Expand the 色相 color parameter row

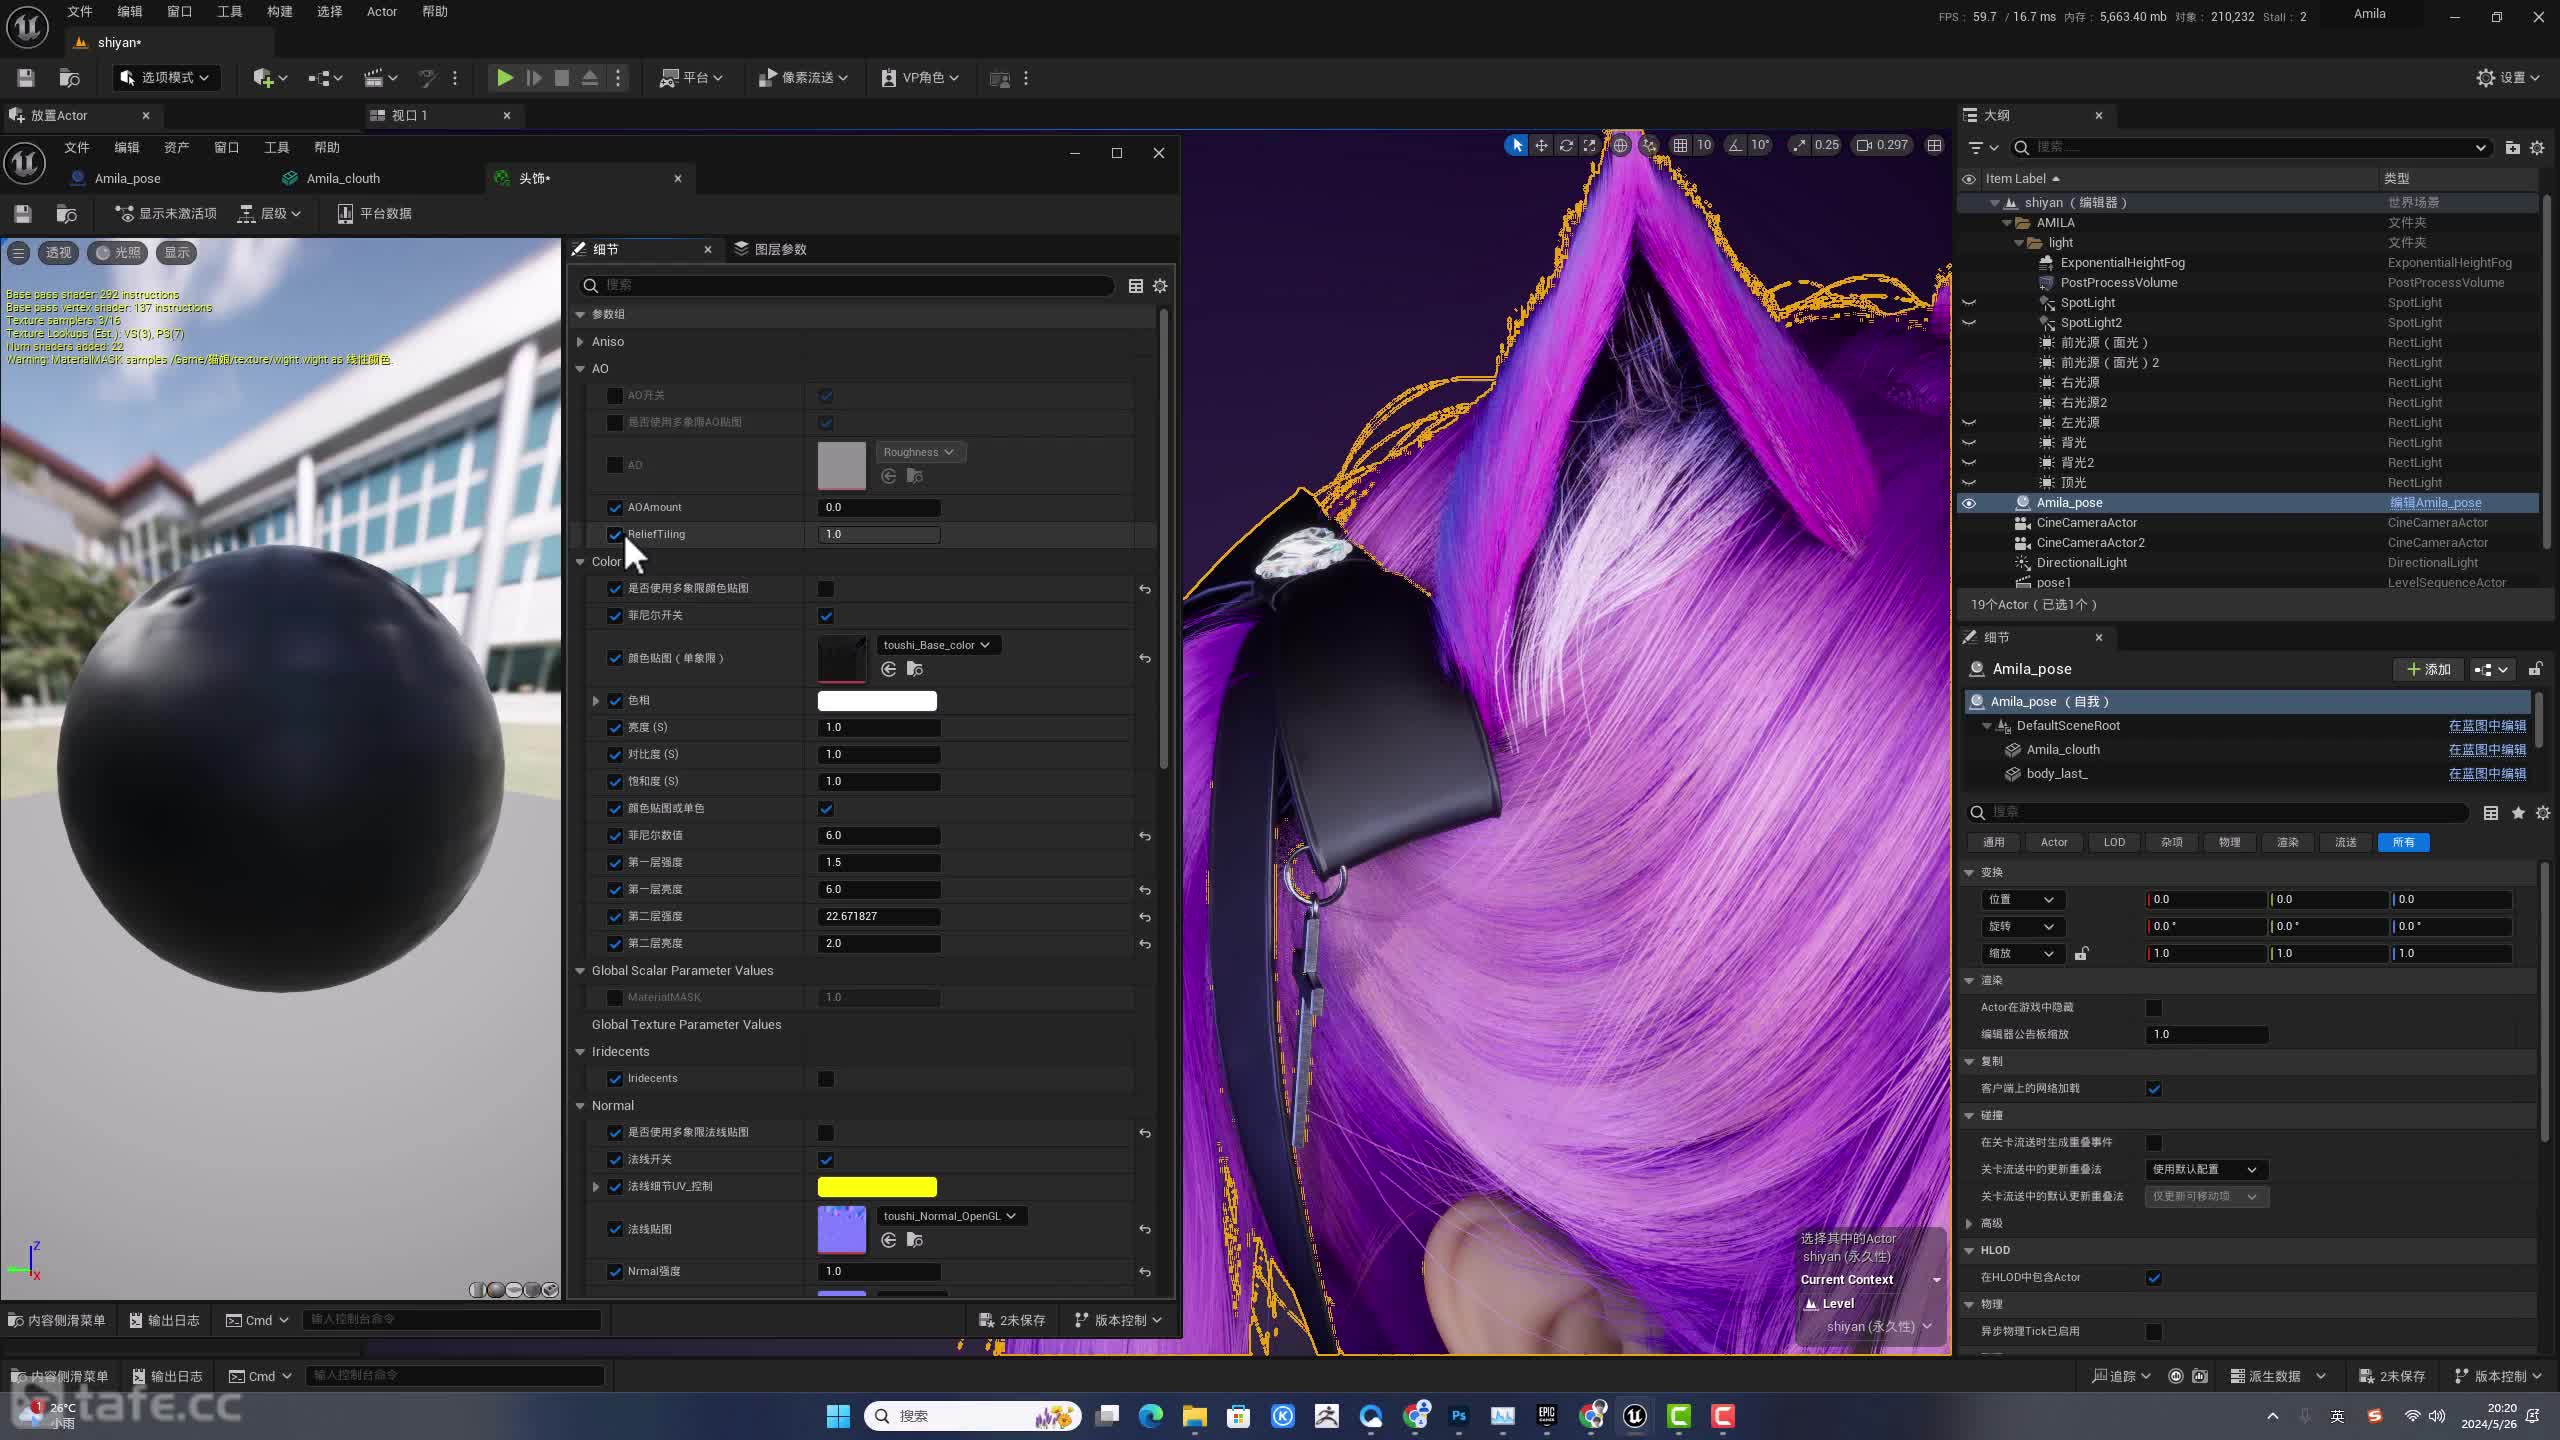[x=596, y=701]
